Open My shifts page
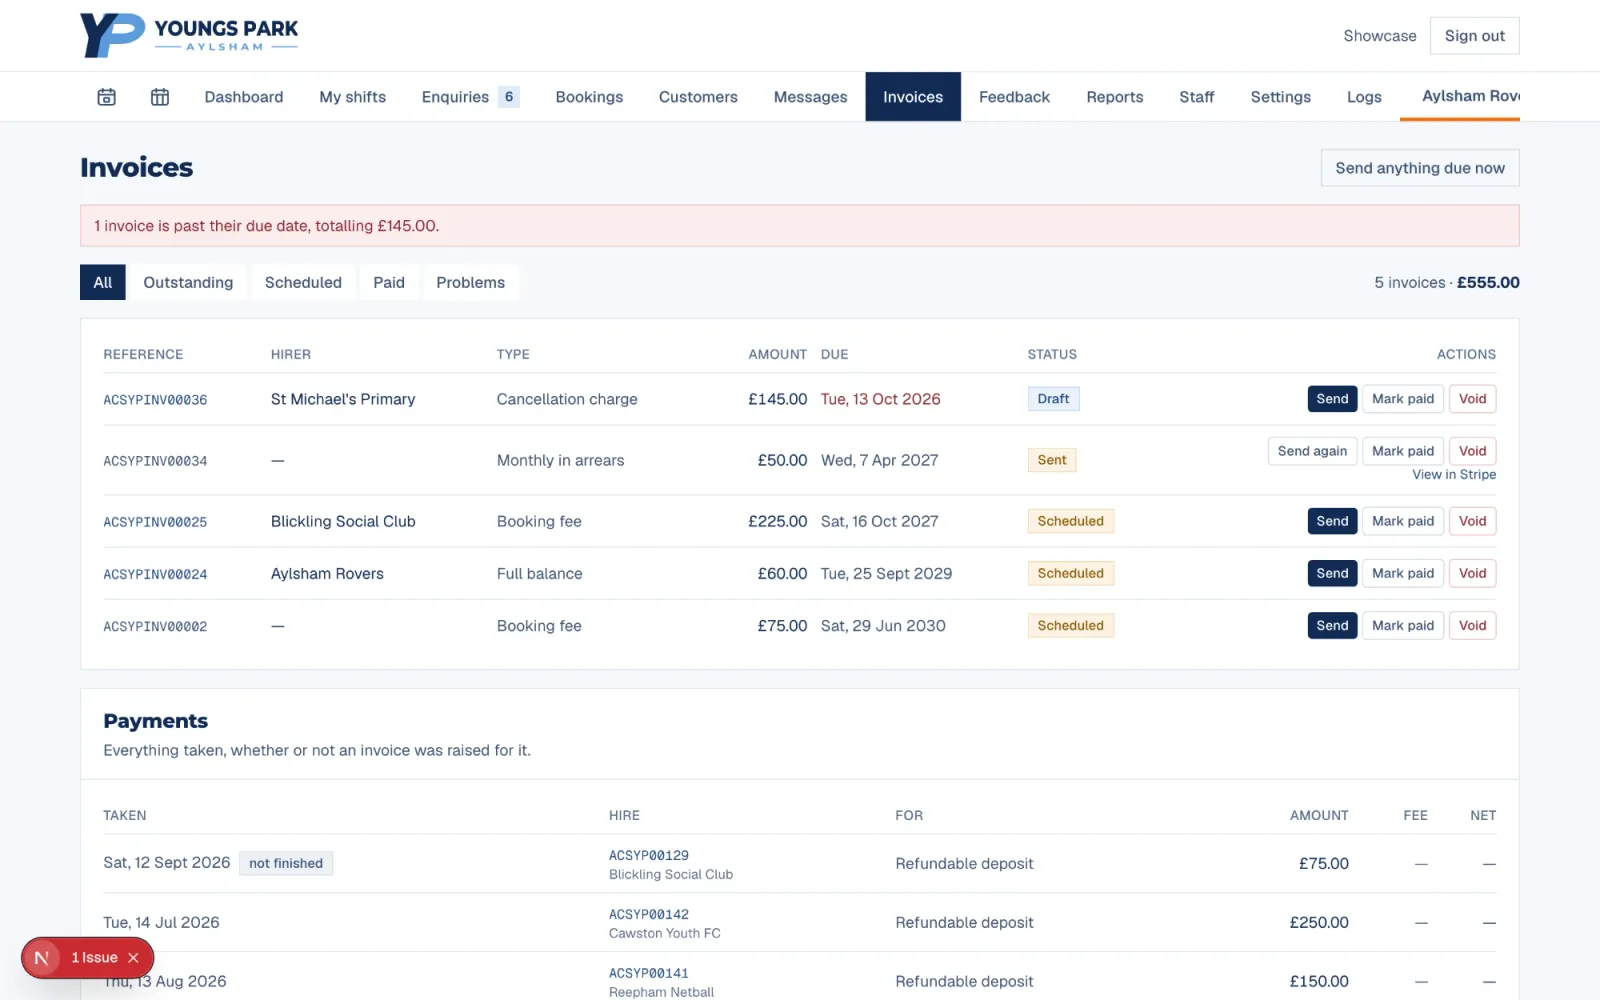The width and height of the screenshot is (1600, 1000). (352, 97)
